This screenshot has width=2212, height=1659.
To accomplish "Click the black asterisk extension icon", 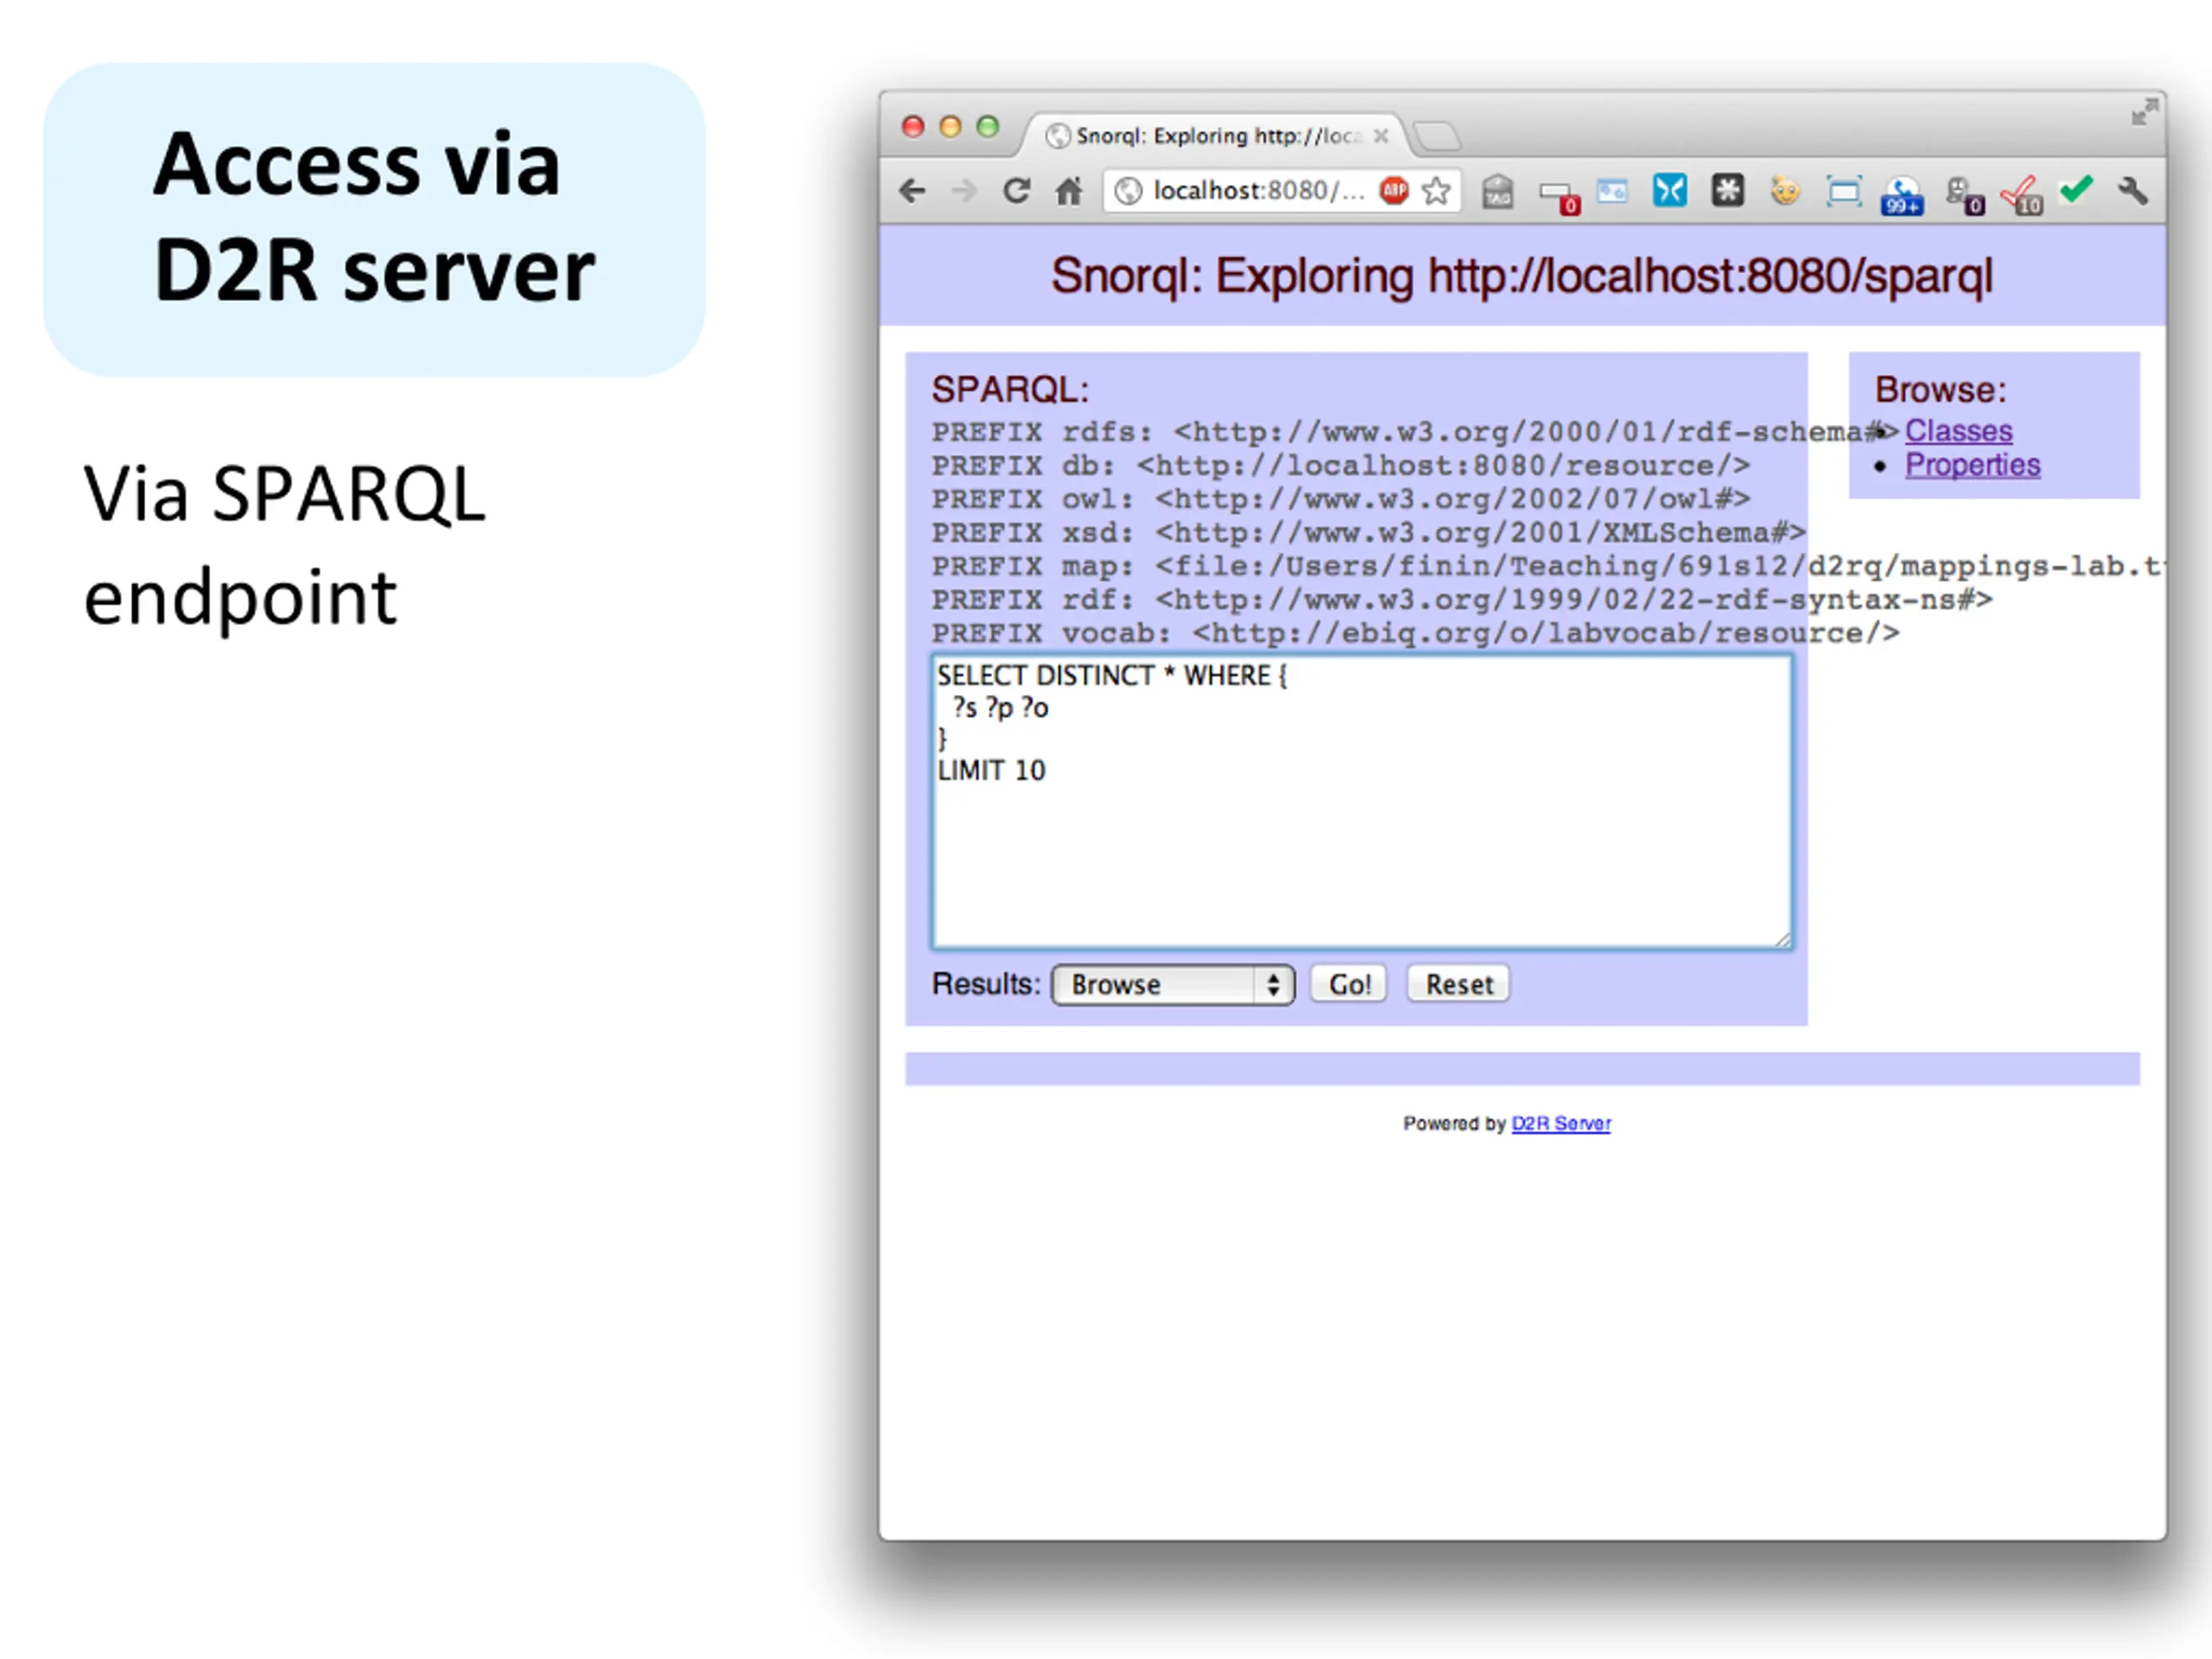I will (x=1726, y=190).
